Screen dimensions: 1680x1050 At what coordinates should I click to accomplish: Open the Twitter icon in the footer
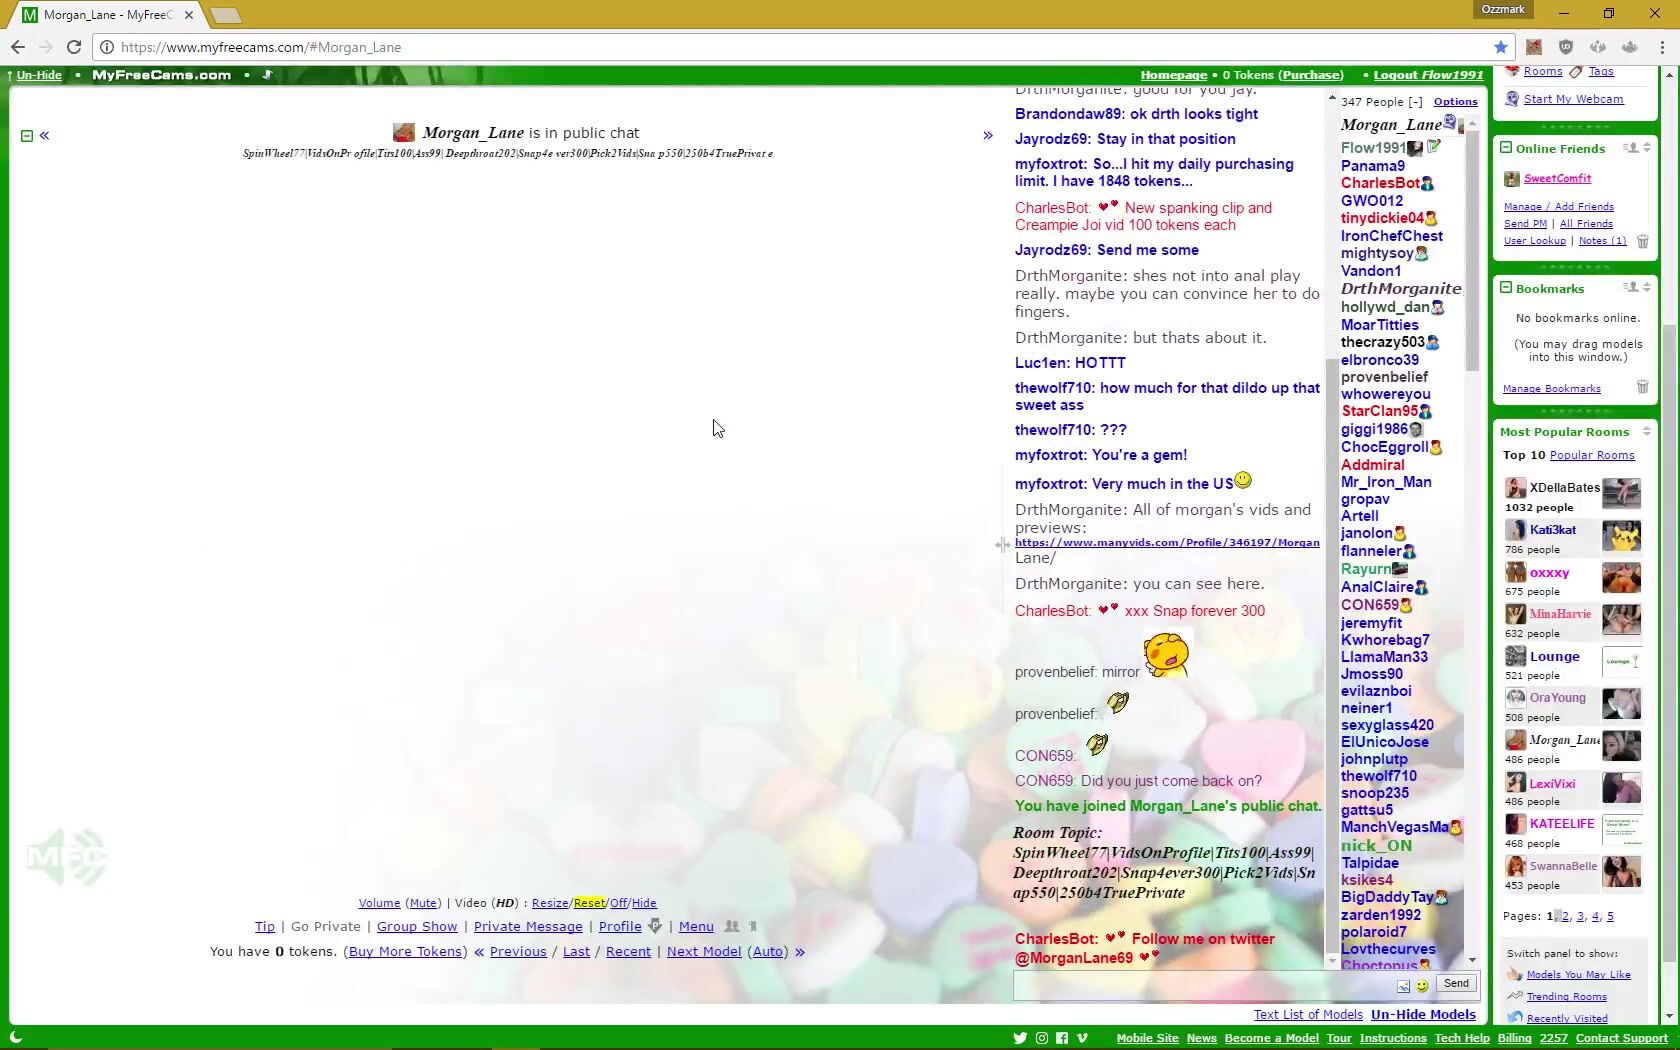tap(1020, 1038)
